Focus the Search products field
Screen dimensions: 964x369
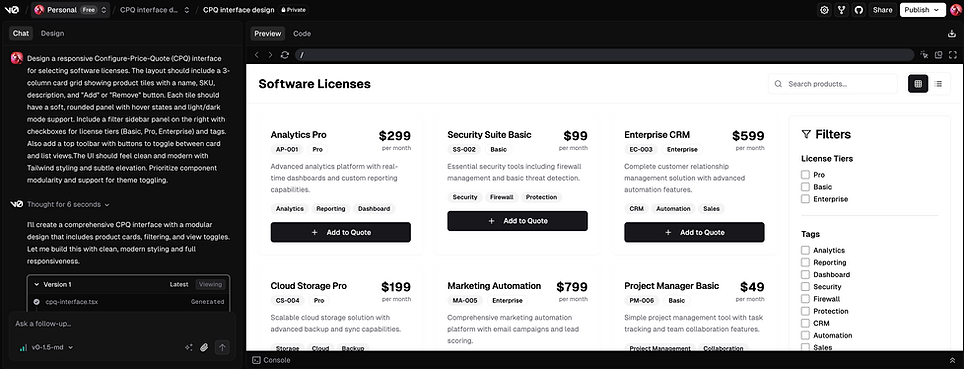[x=833, y=84]
